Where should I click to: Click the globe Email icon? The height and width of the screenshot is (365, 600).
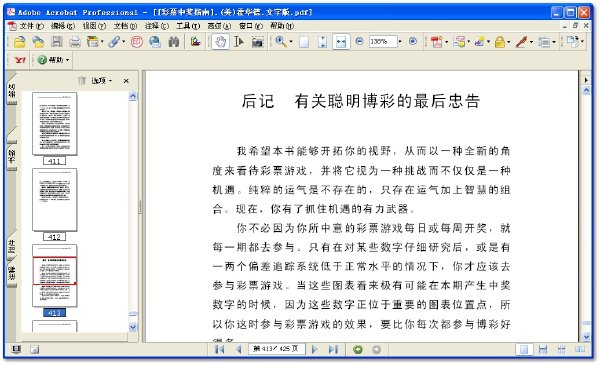pyautogui.click(x=155, y=42)
